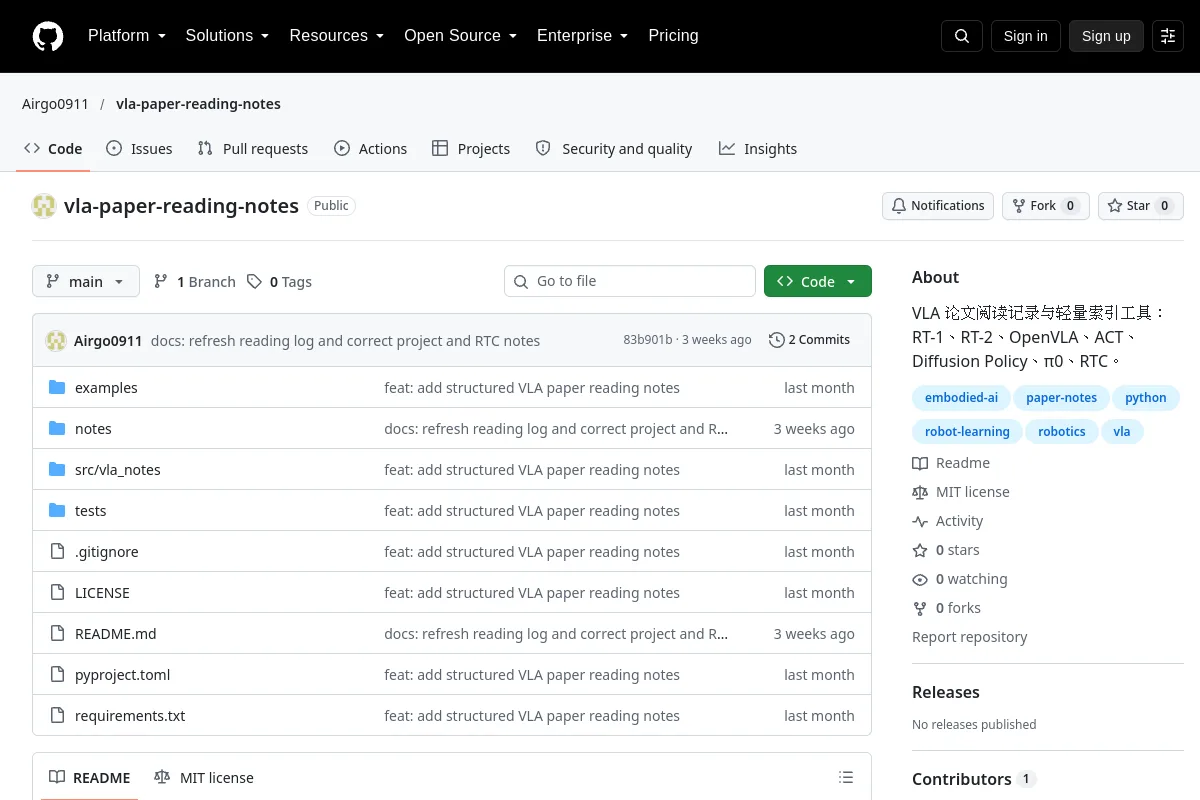Expand the Resources menu
The width and height of the screenshot is (1200, 800).
pyautogui.click(x=336, y=36)
